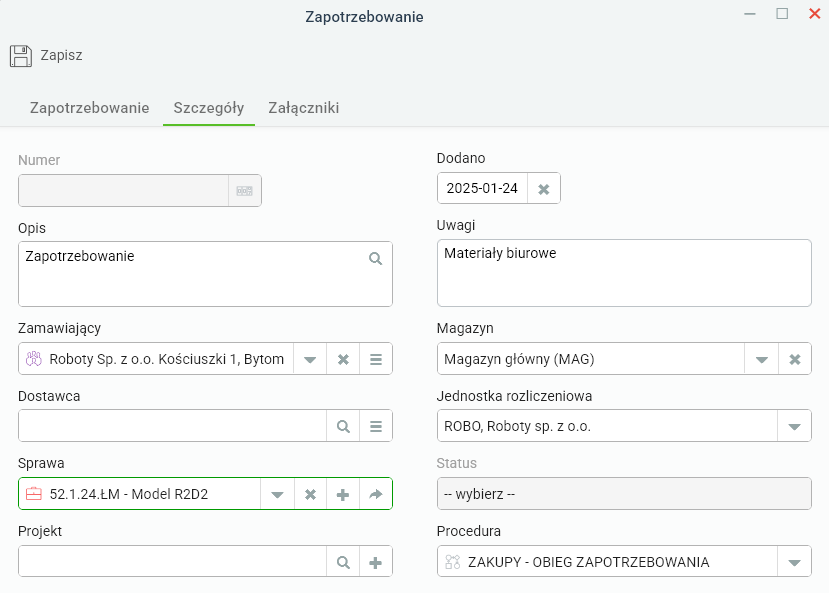Click 'Magazyn główny (MAG)' value
This screenshot has width=829, height=593.
[x=519, y=359]
